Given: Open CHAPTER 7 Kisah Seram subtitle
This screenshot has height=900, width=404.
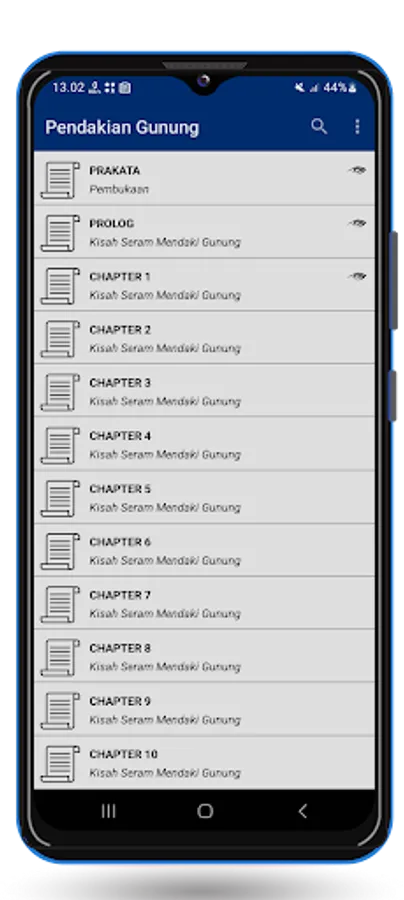Looking at the screenshot, I should pos(165,614).
